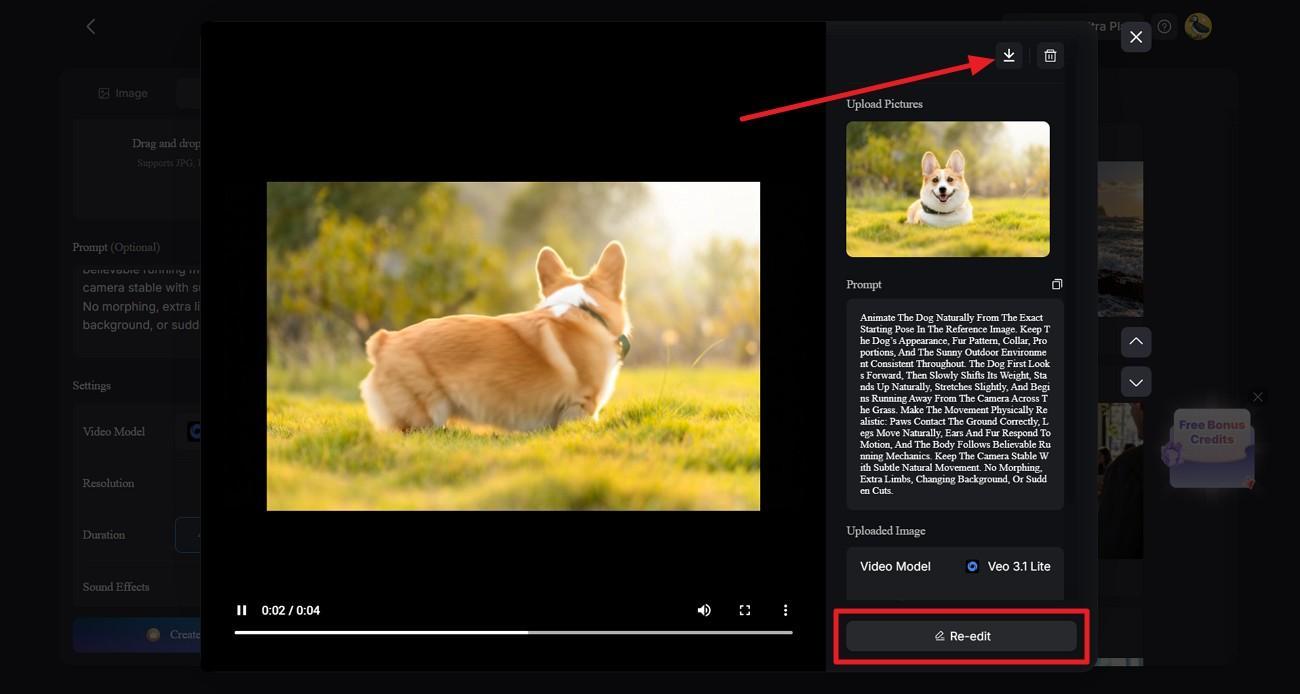Click the 0:02 / 0:04 time display

[291, 610]
